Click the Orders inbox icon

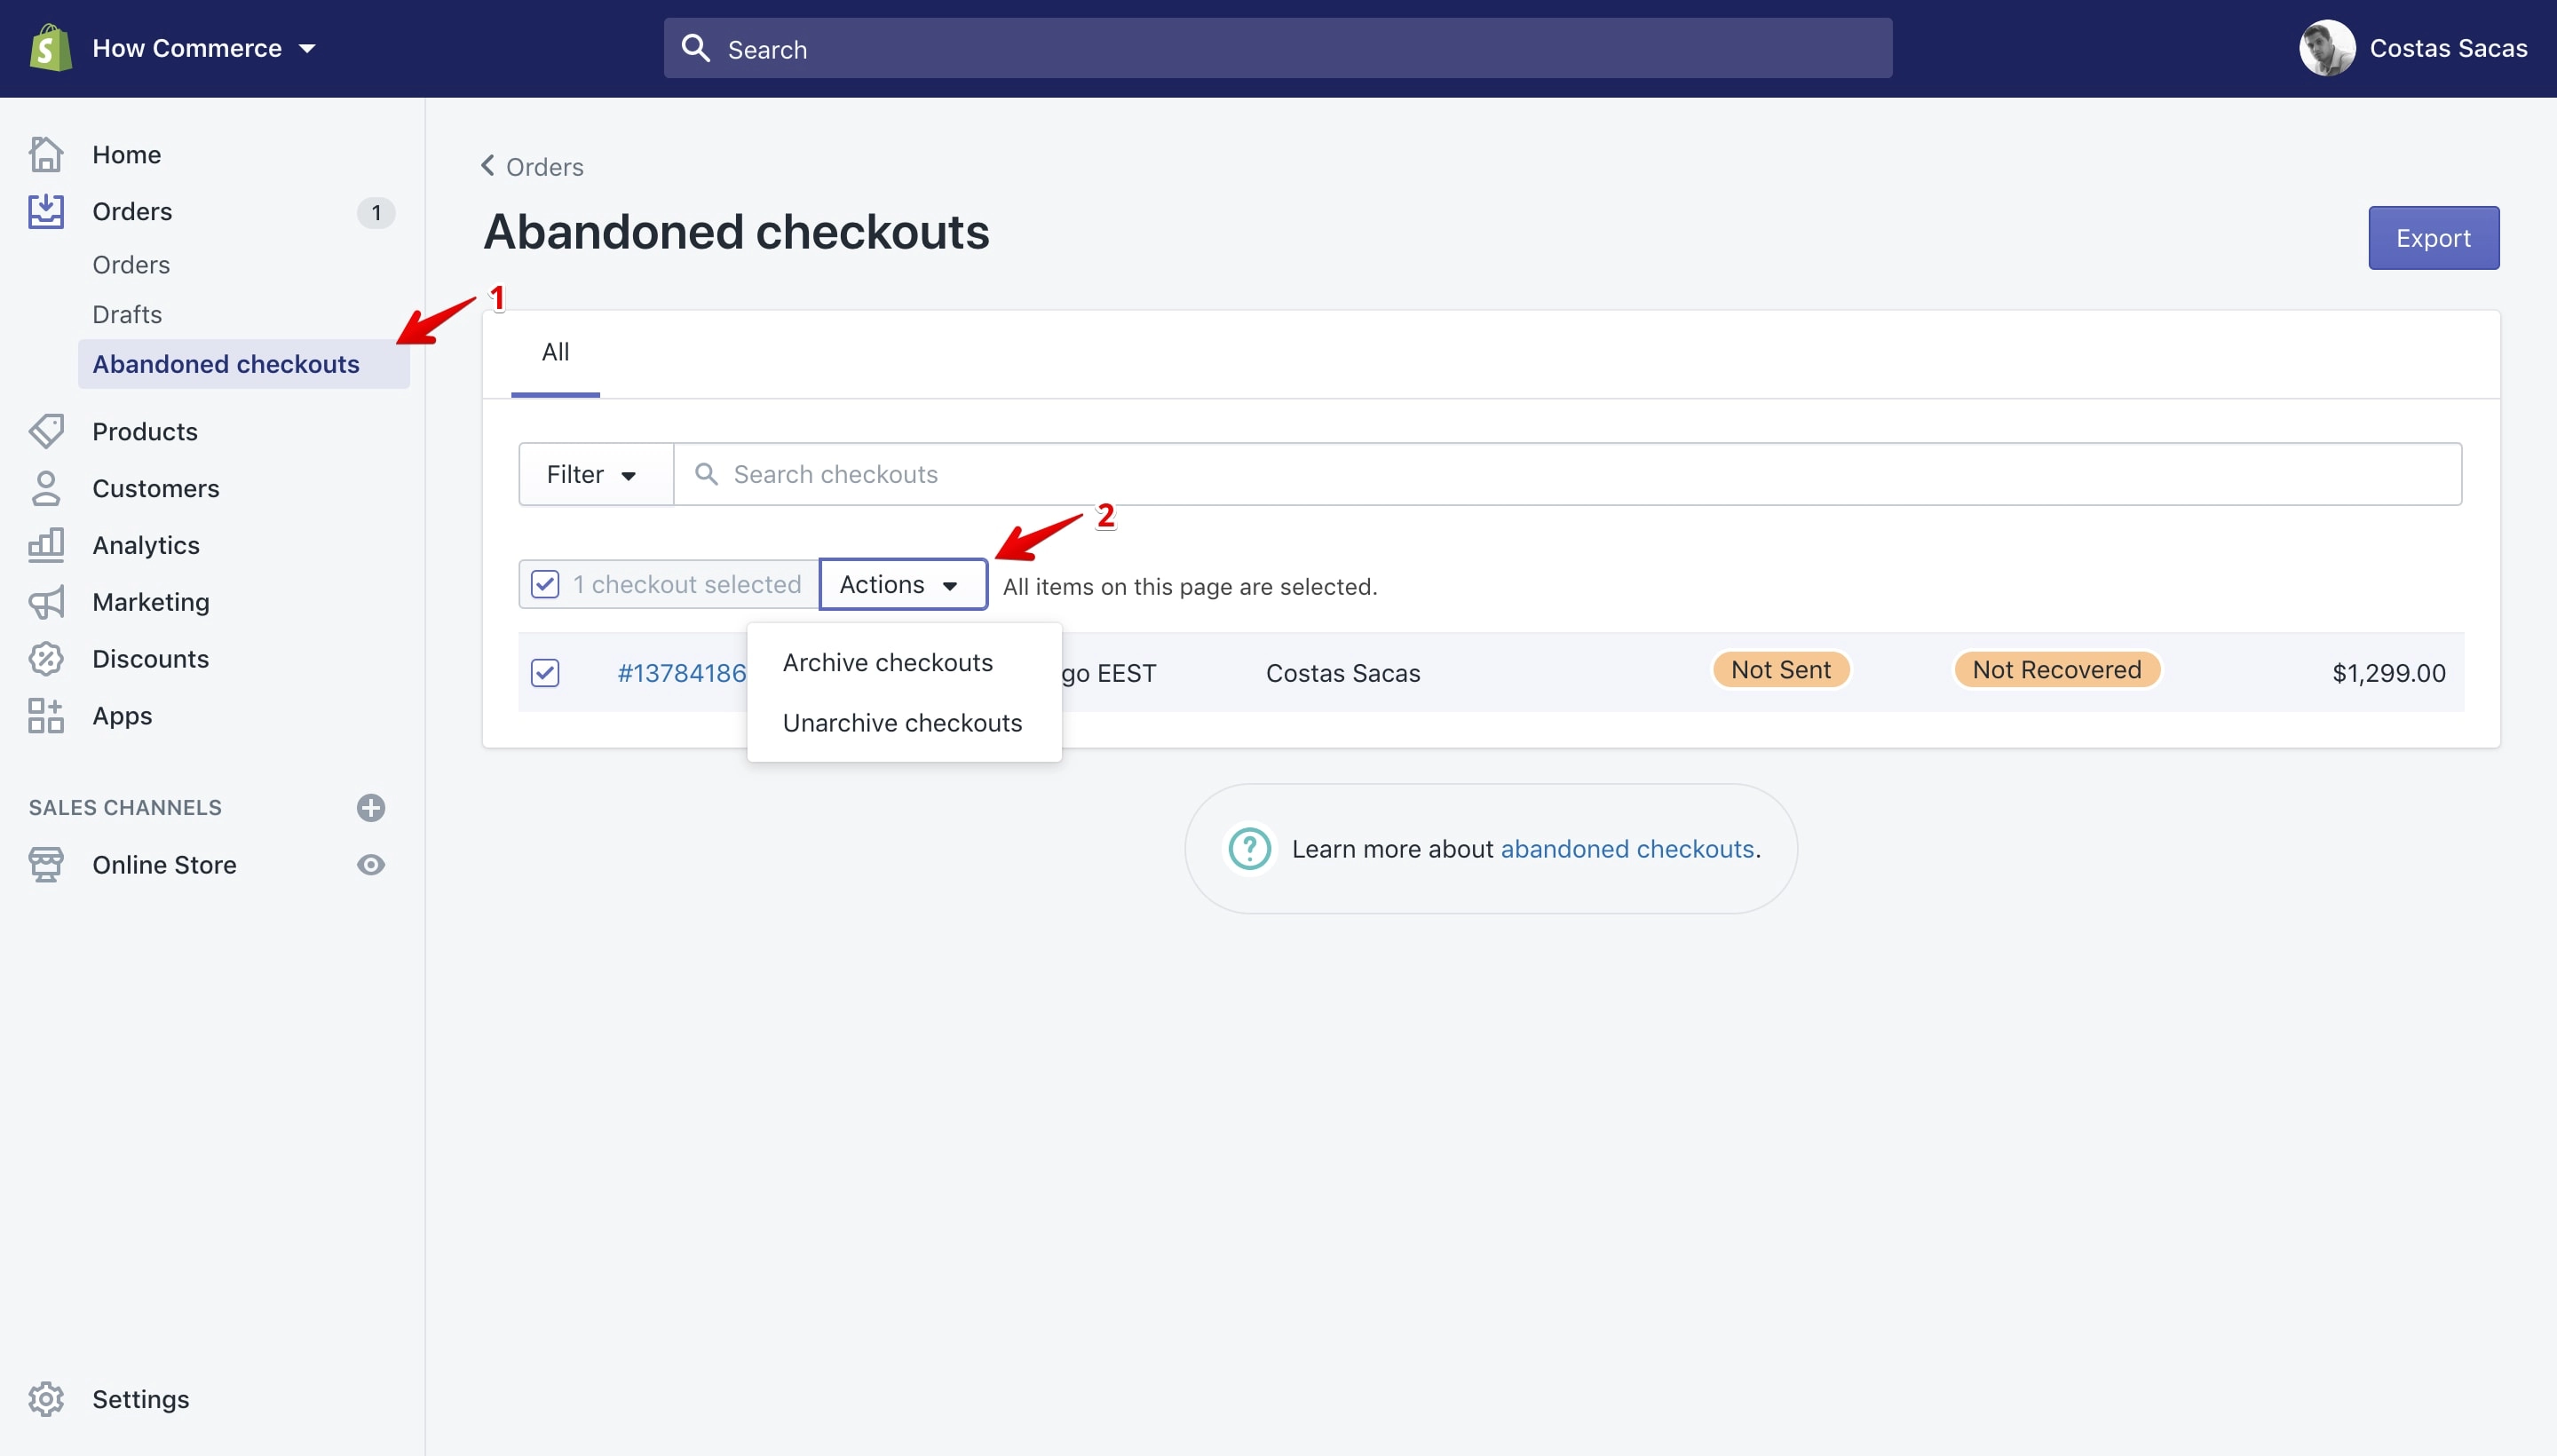point(46,211)
